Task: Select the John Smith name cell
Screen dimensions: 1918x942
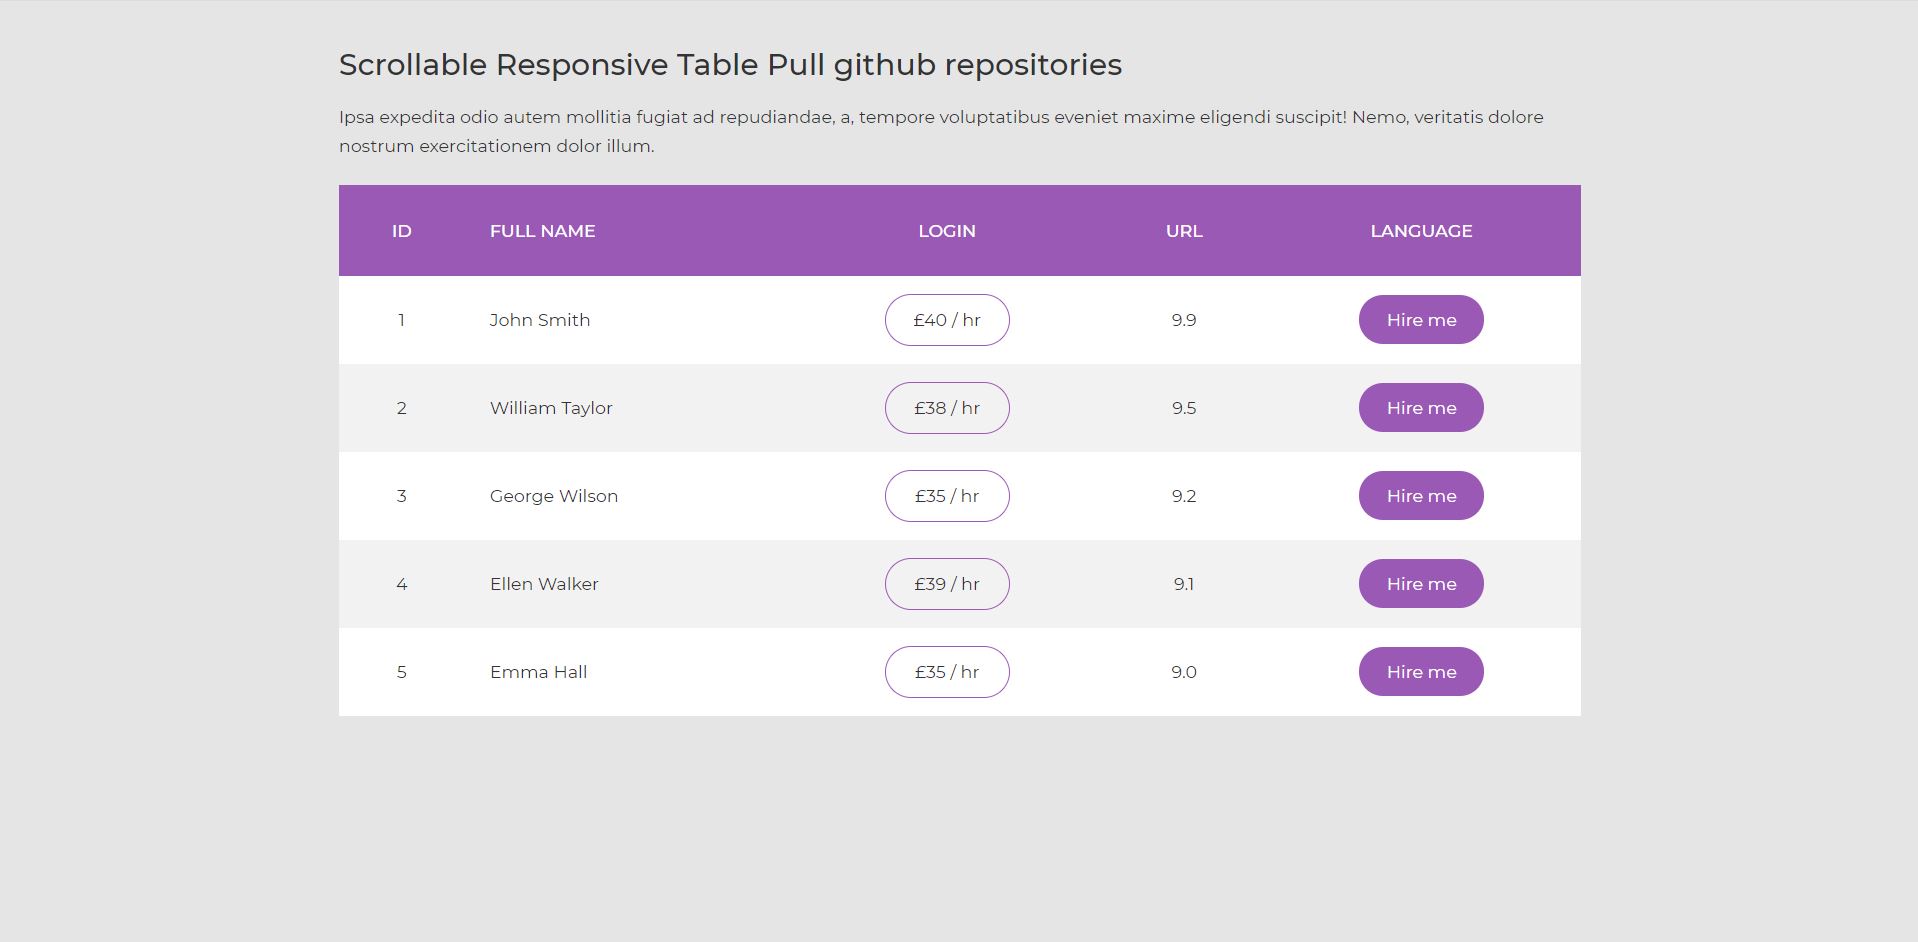Action: point(540,320)
